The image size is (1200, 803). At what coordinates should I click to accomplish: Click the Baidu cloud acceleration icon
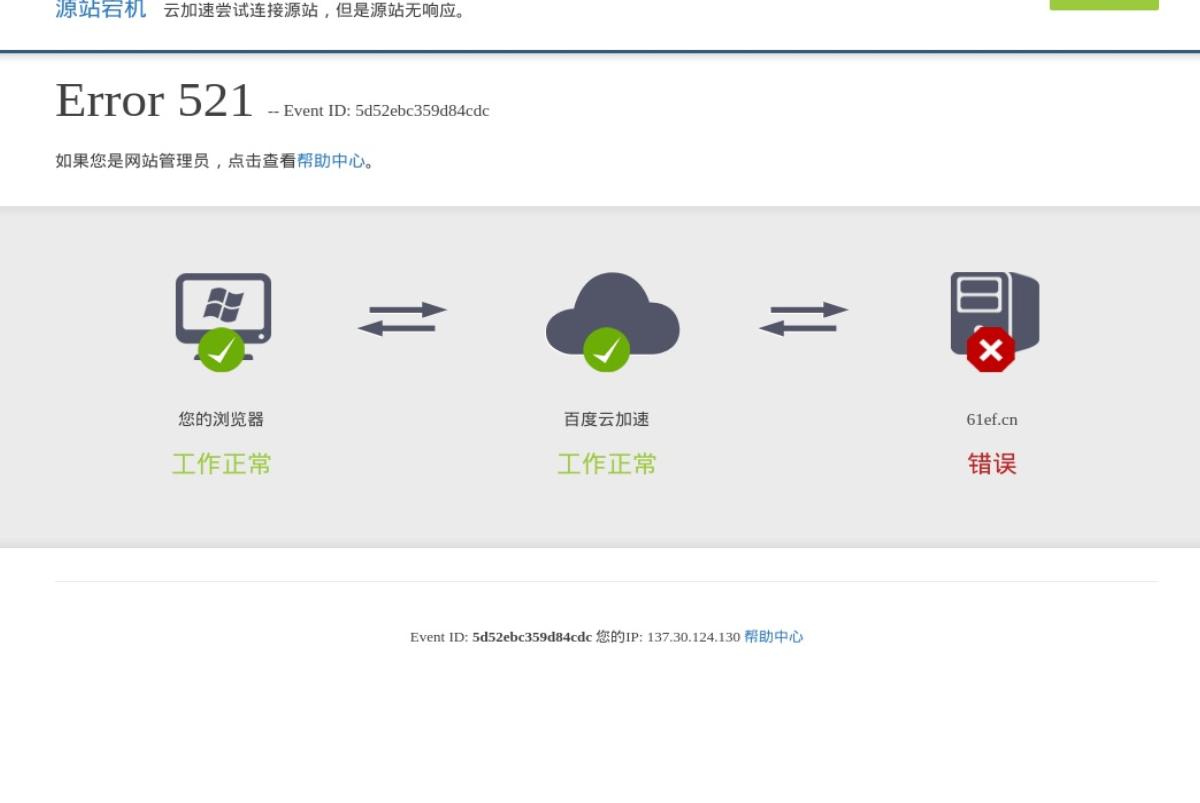tap(612, 321)
